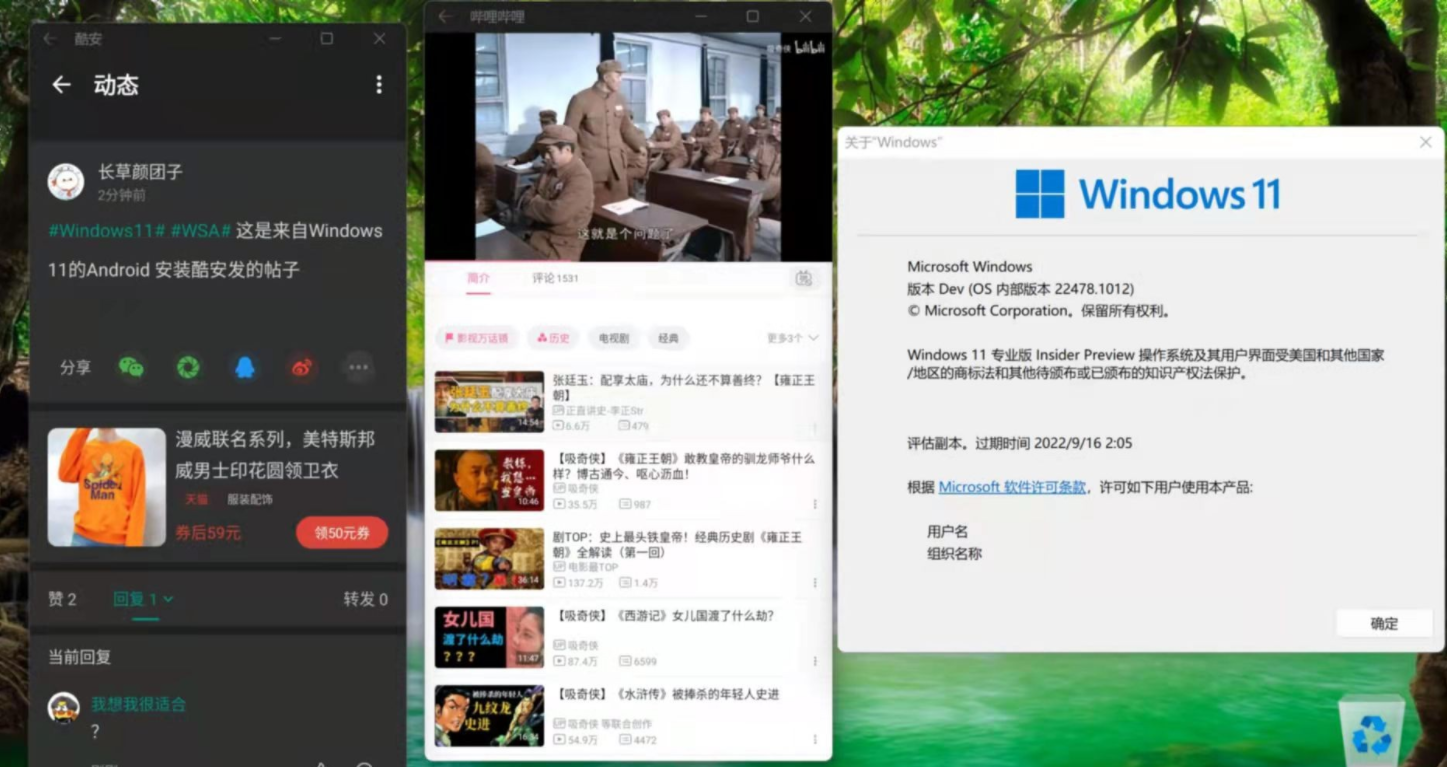This screenshot has height=767, width=1447.
Task: Switch to the 评论 1531 tab
Action: 553,279
